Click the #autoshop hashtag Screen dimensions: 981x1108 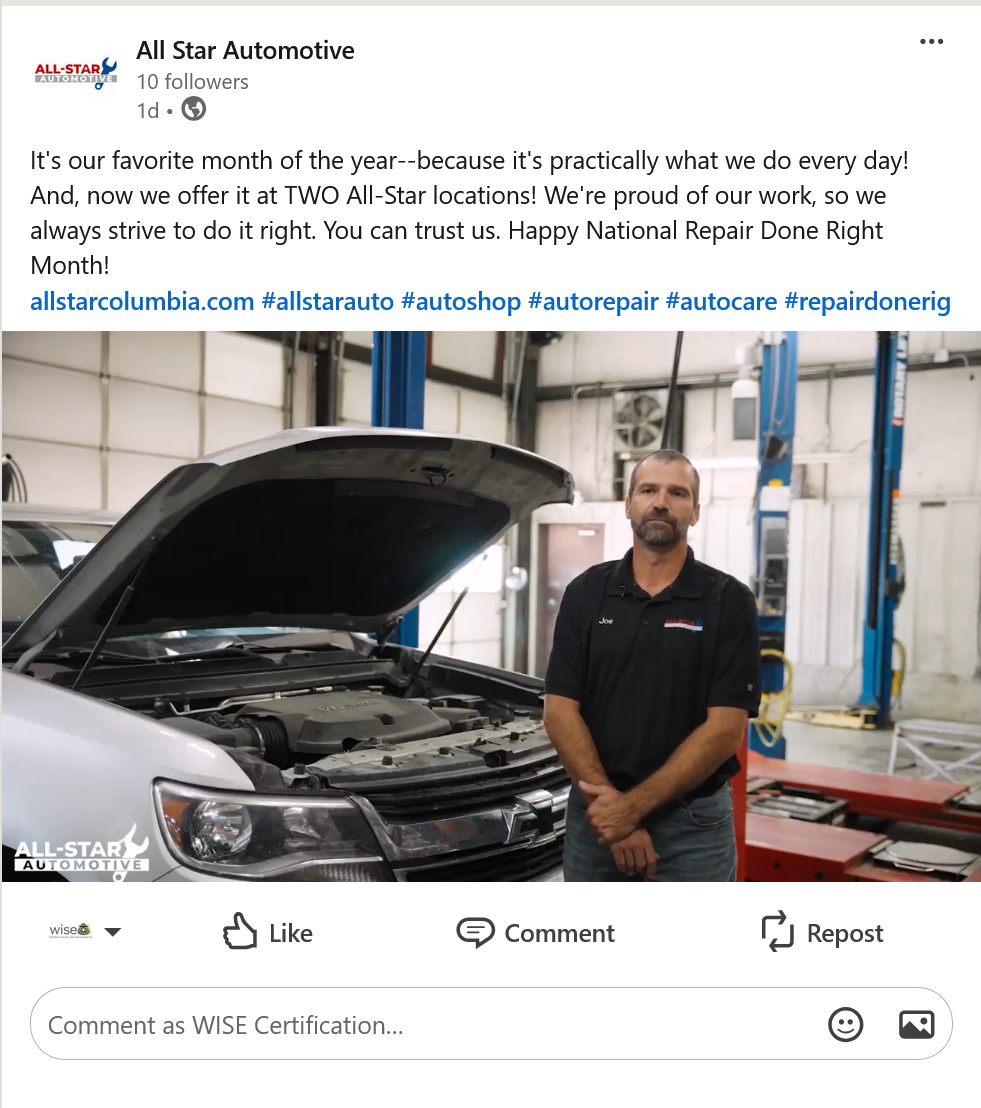[461, 302]
